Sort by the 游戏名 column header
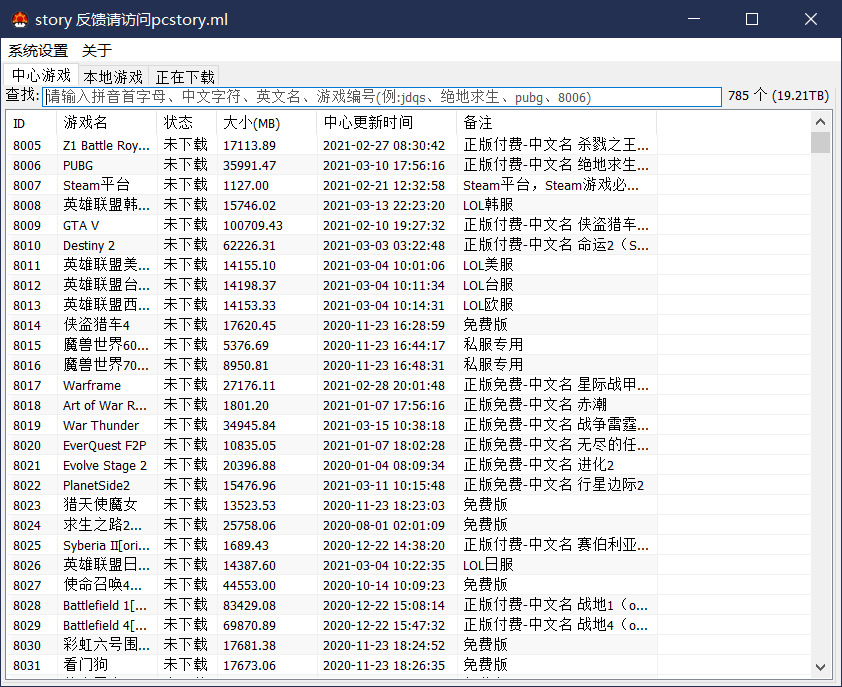 click(106, 123)
